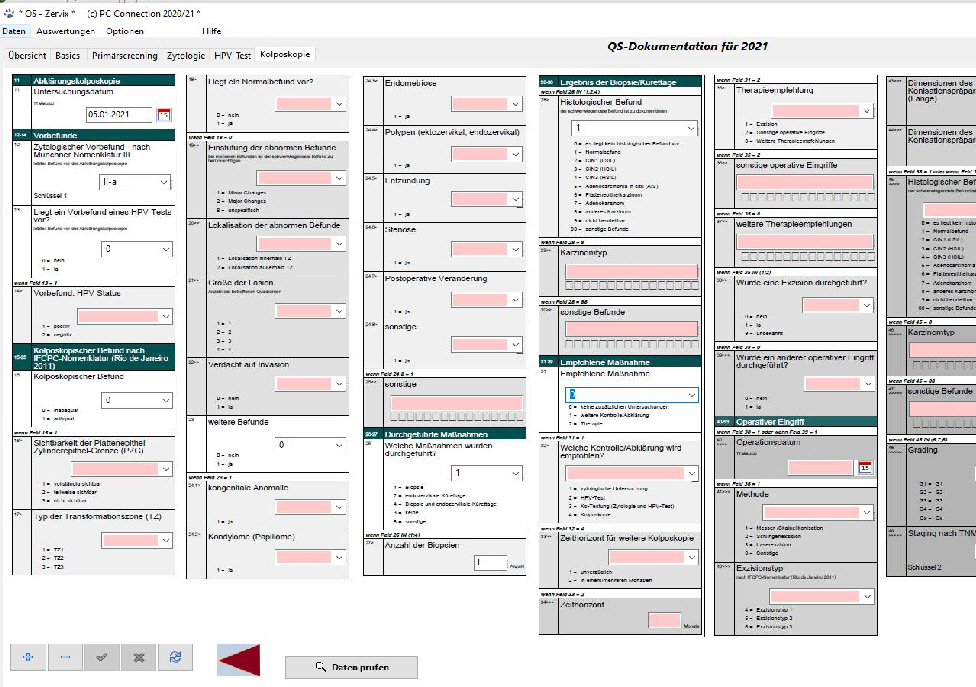Click the confirm checkmark icon
The image size is (976, 687).
coord(101,657)
